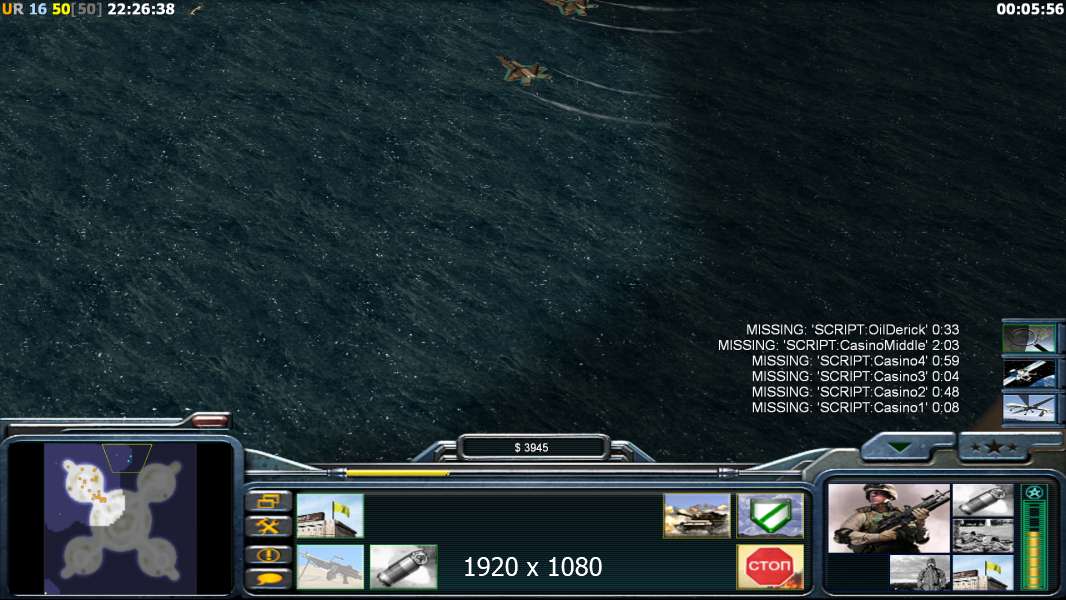1066x600 pixels.
Task: Click 'SCRIPT:CasinoMiddle' 2:03 timer text
Action: [838, 345]
